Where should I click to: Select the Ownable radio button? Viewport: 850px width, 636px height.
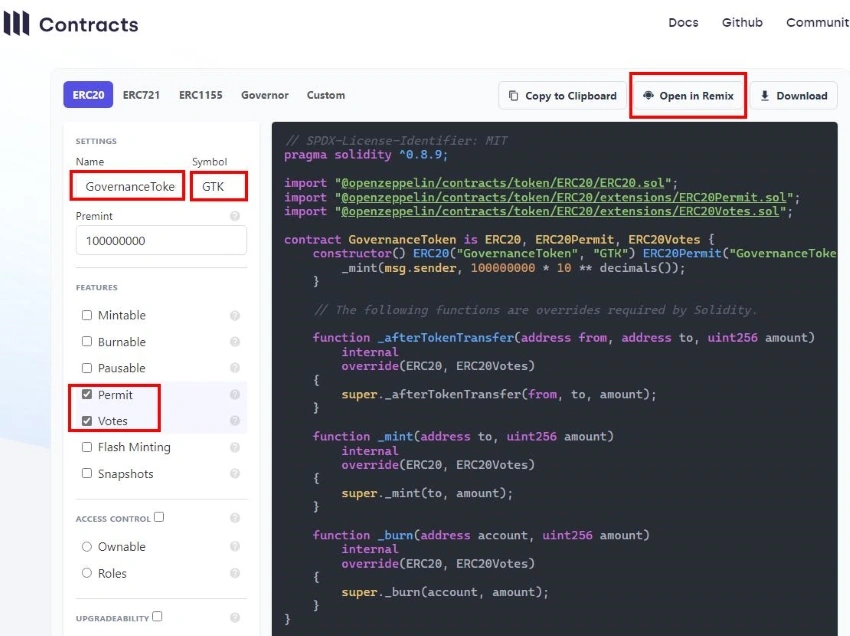(87, 547)
